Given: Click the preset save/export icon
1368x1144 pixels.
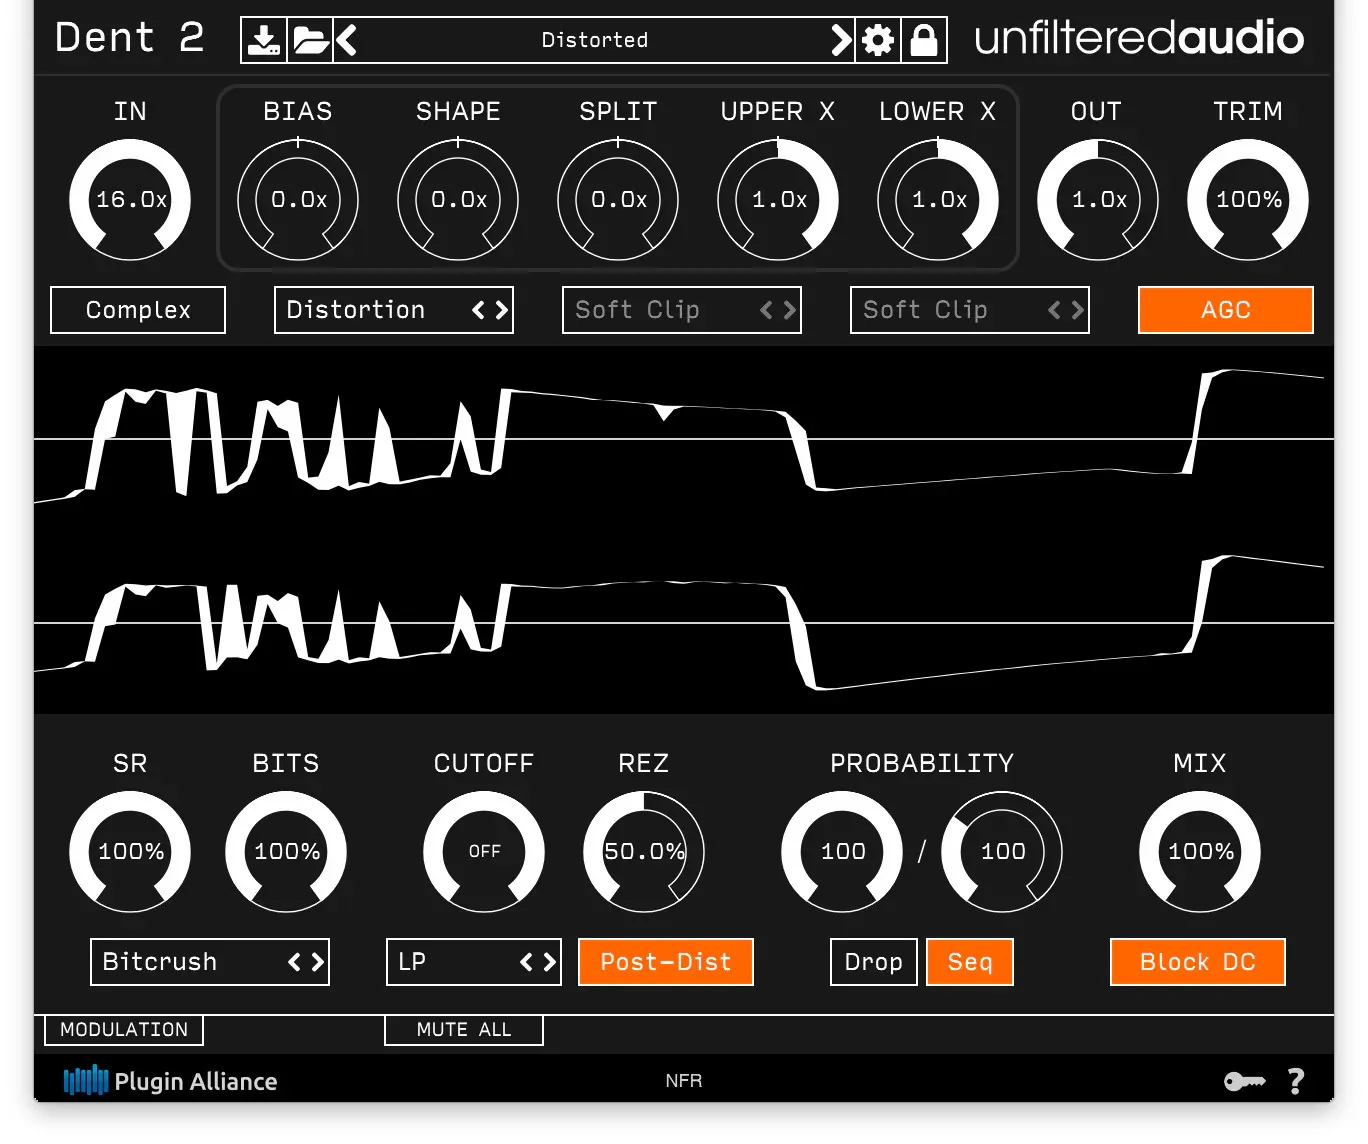Looking at the screenshot, I should coord(263,39).
